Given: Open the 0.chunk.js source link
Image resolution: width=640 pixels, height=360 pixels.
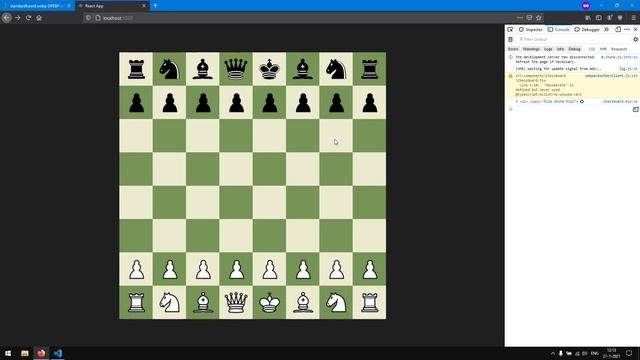Looking at the screenshot, I should tap(619, 57).
